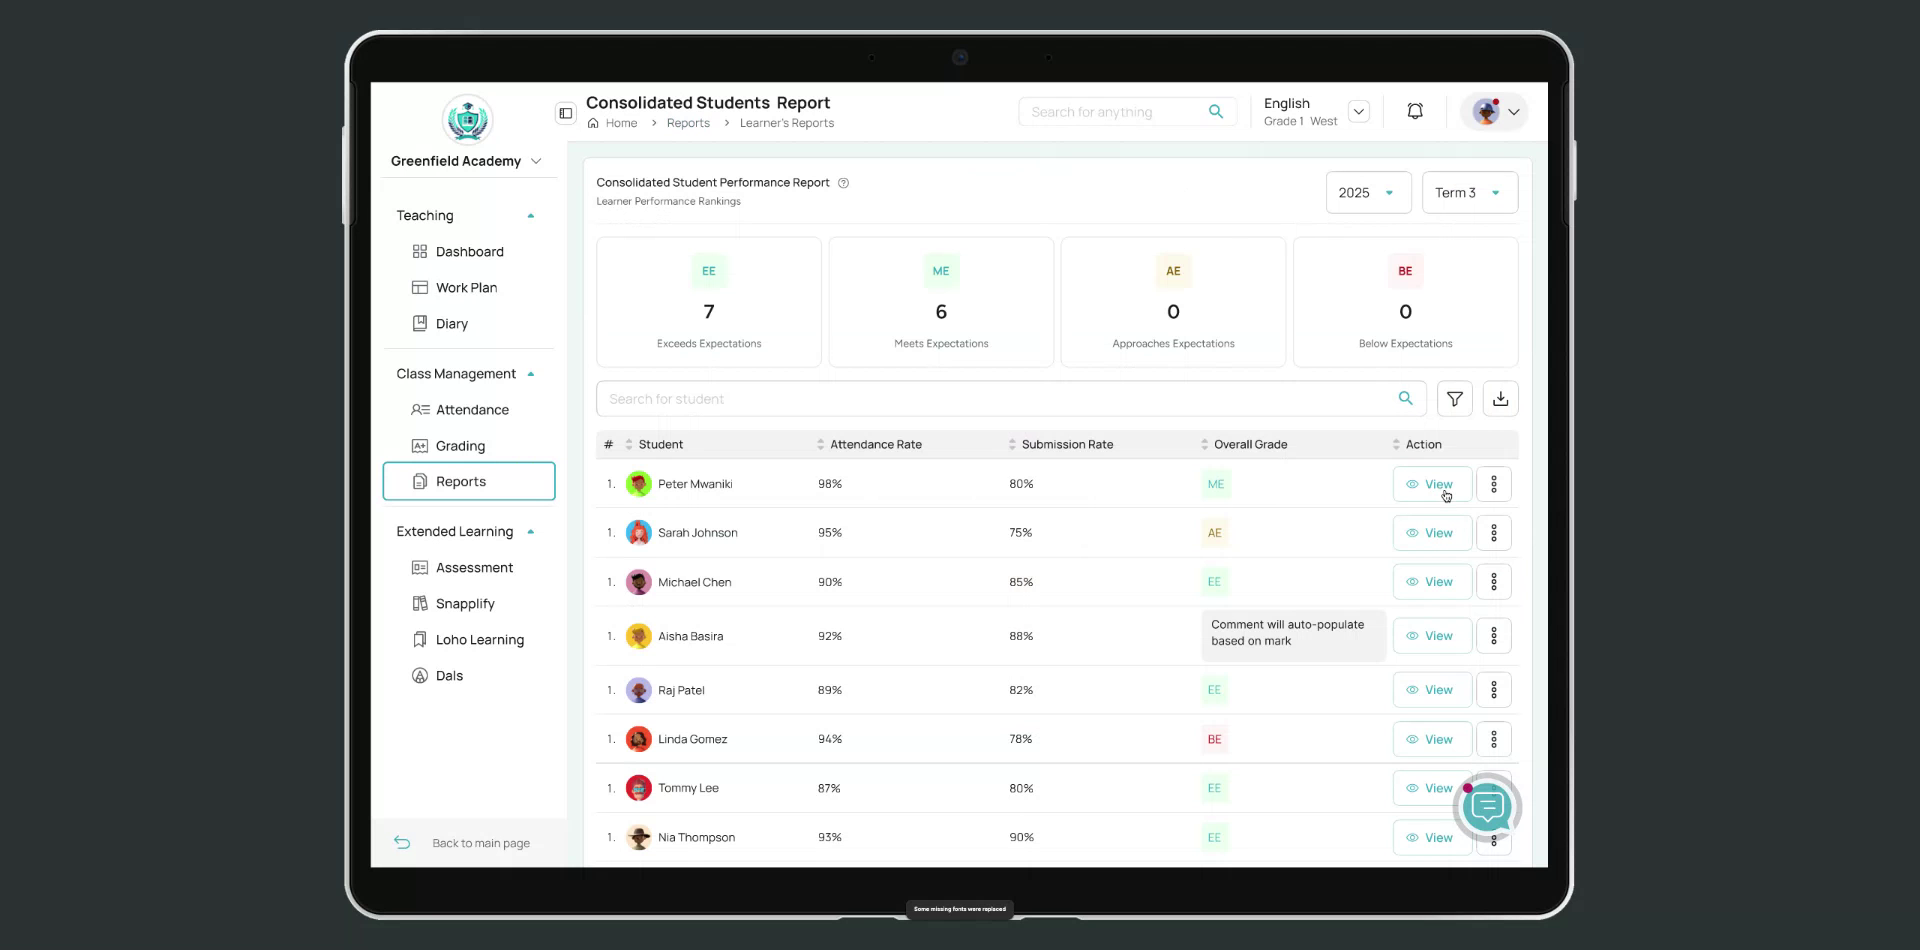Open the notifications bell
1920x950 pixels.
click(x=1414, y=111)
